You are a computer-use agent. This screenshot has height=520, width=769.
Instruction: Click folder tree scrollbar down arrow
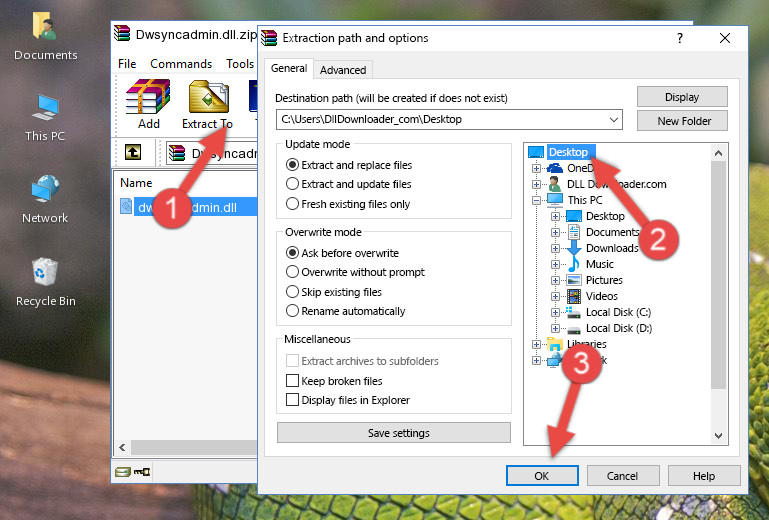pyautogui.click(x=718, y=435)
